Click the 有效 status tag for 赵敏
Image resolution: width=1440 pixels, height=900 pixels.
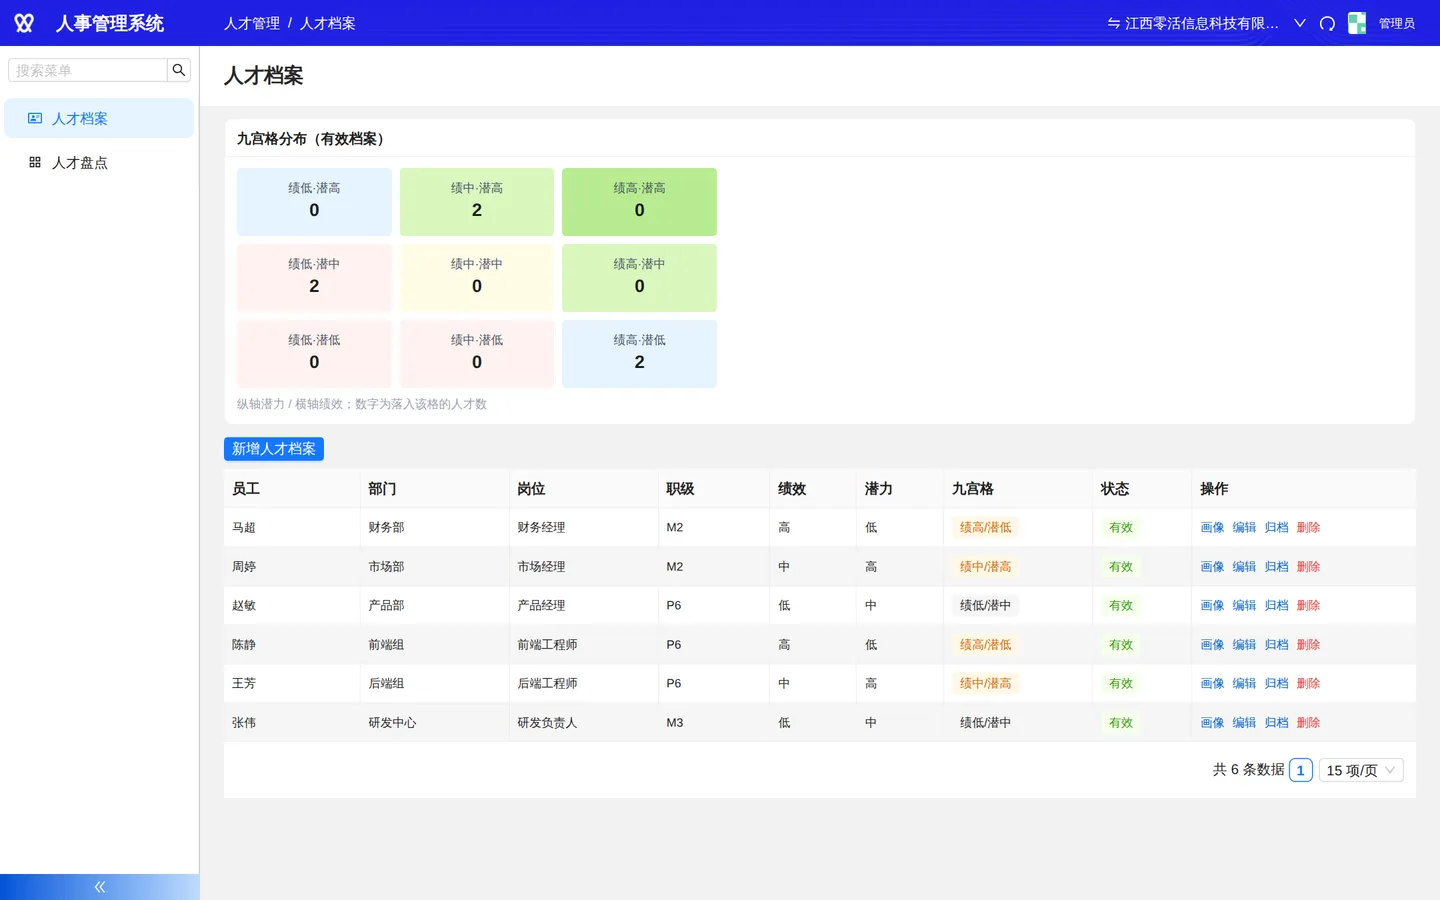point(1121,606)
